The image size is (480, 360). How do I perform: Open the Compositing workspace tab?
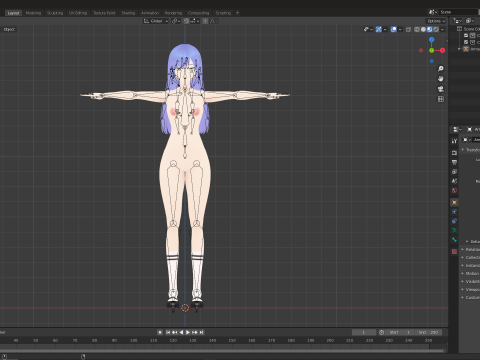tap(198, 13)
